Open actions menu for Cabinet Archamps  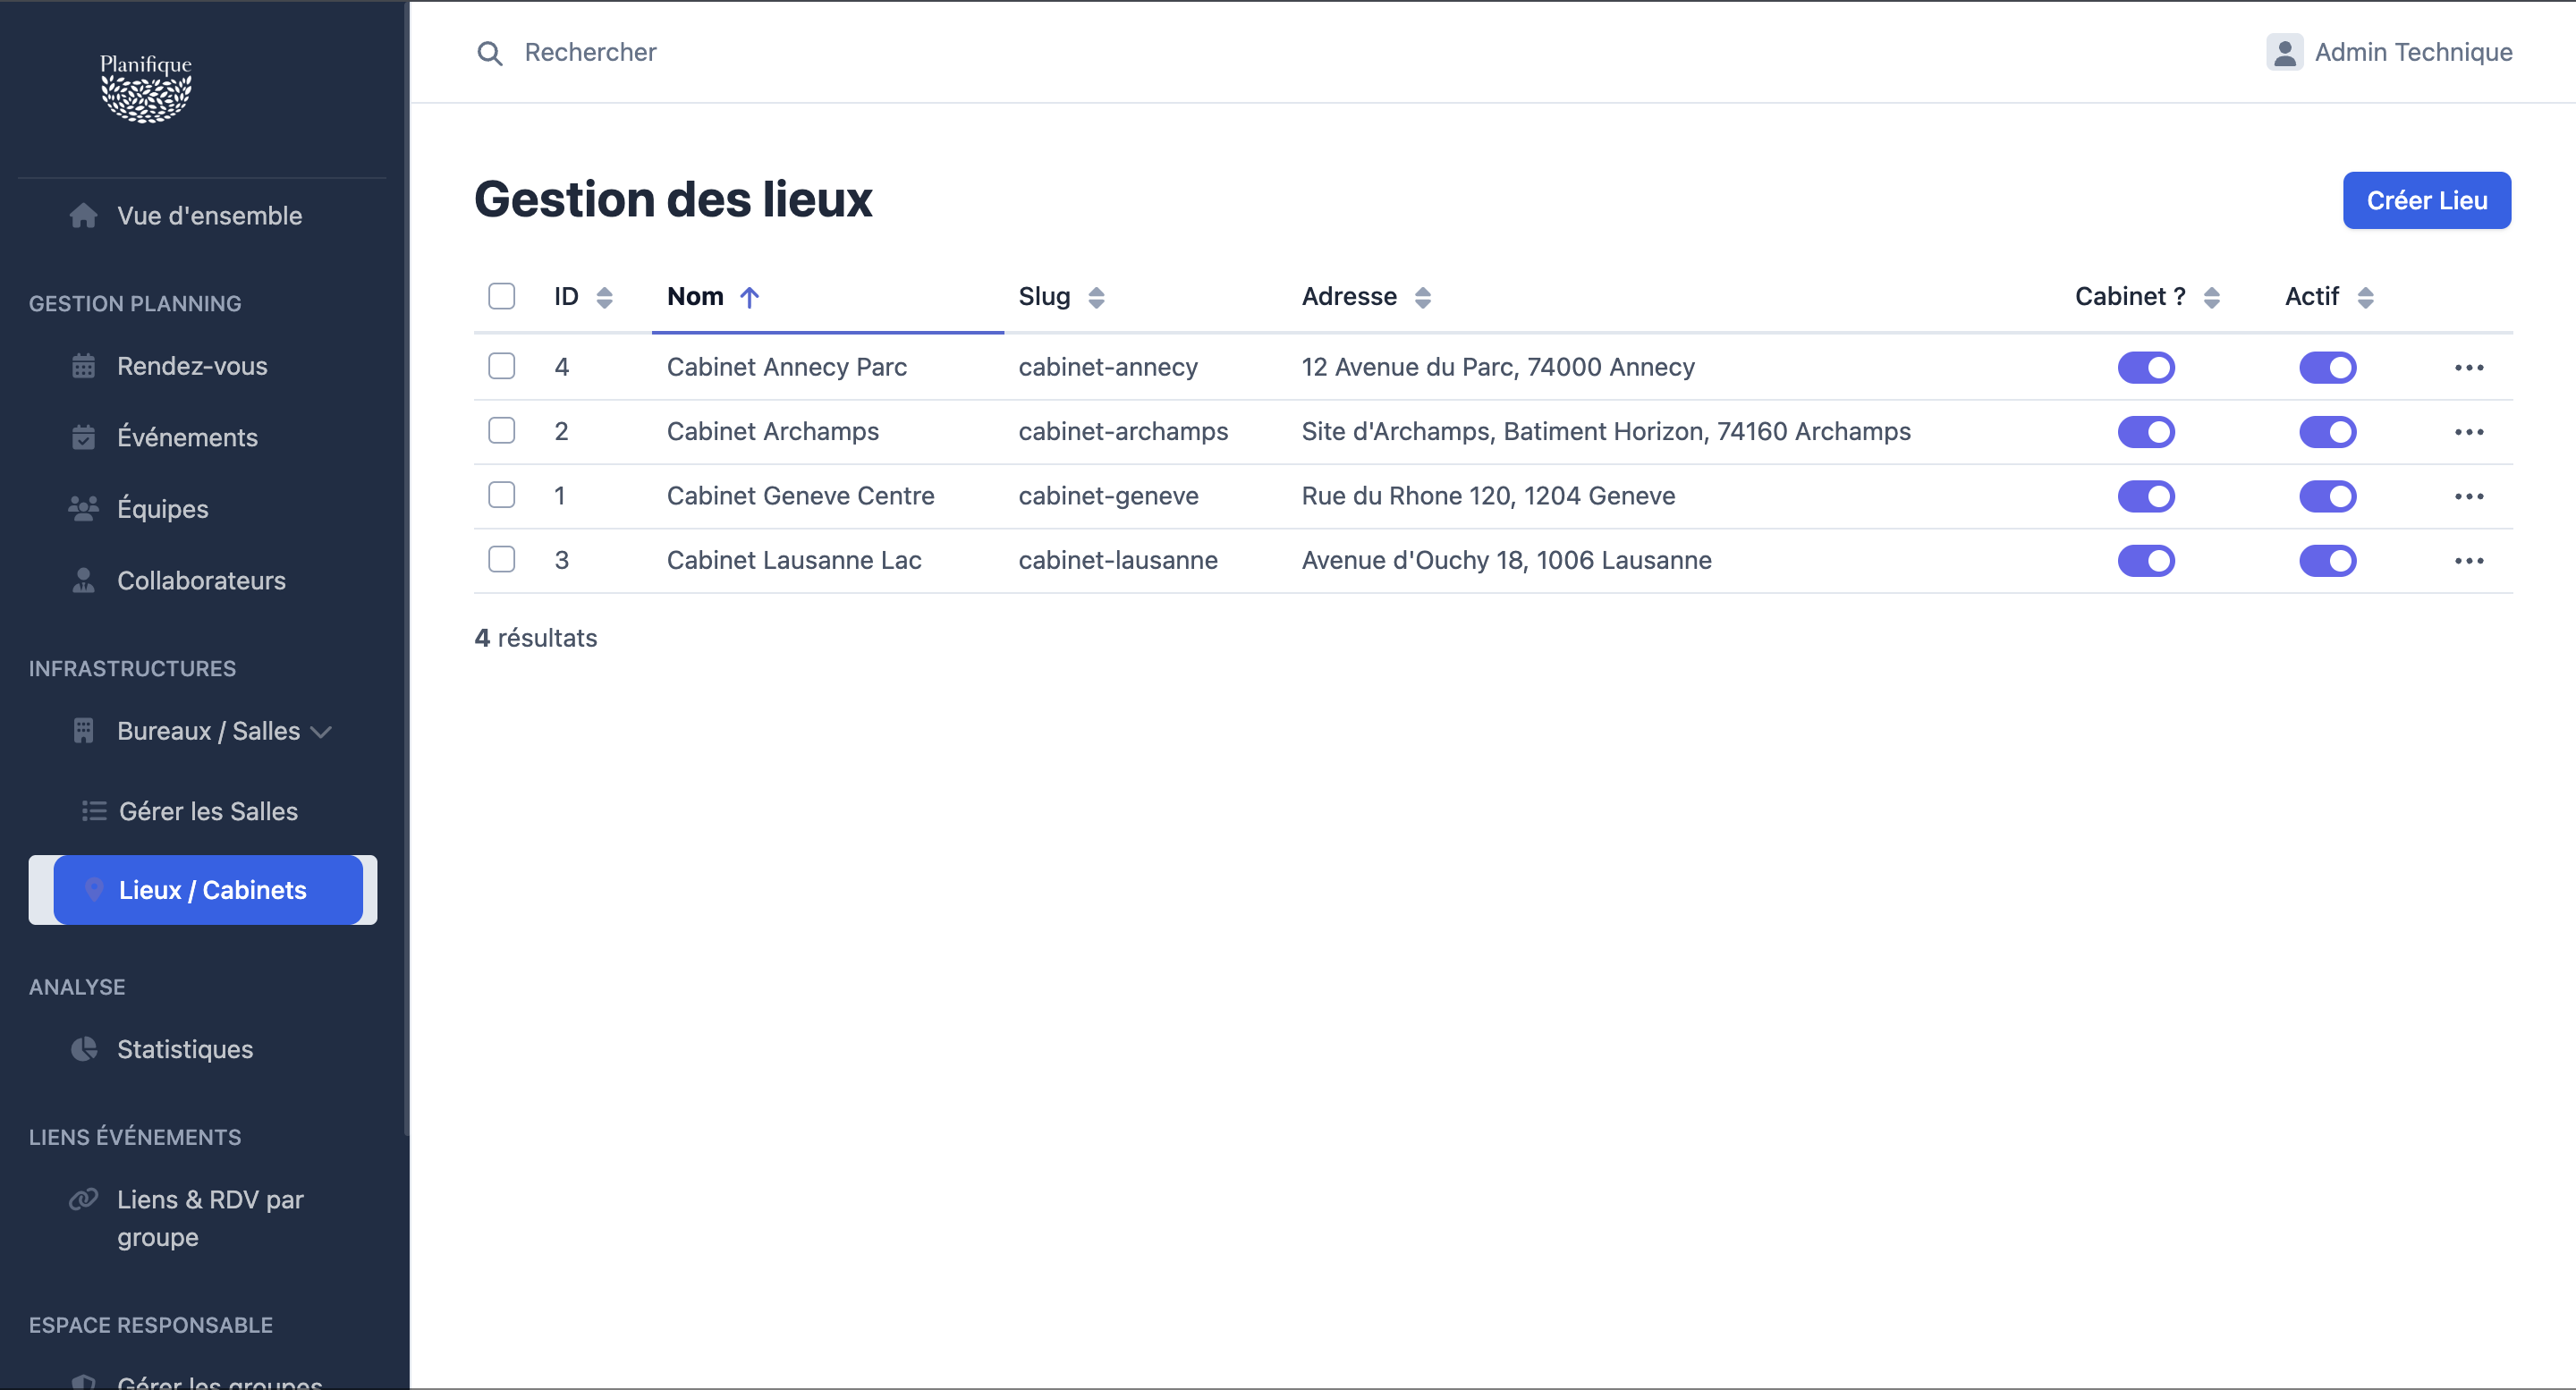2469,432
